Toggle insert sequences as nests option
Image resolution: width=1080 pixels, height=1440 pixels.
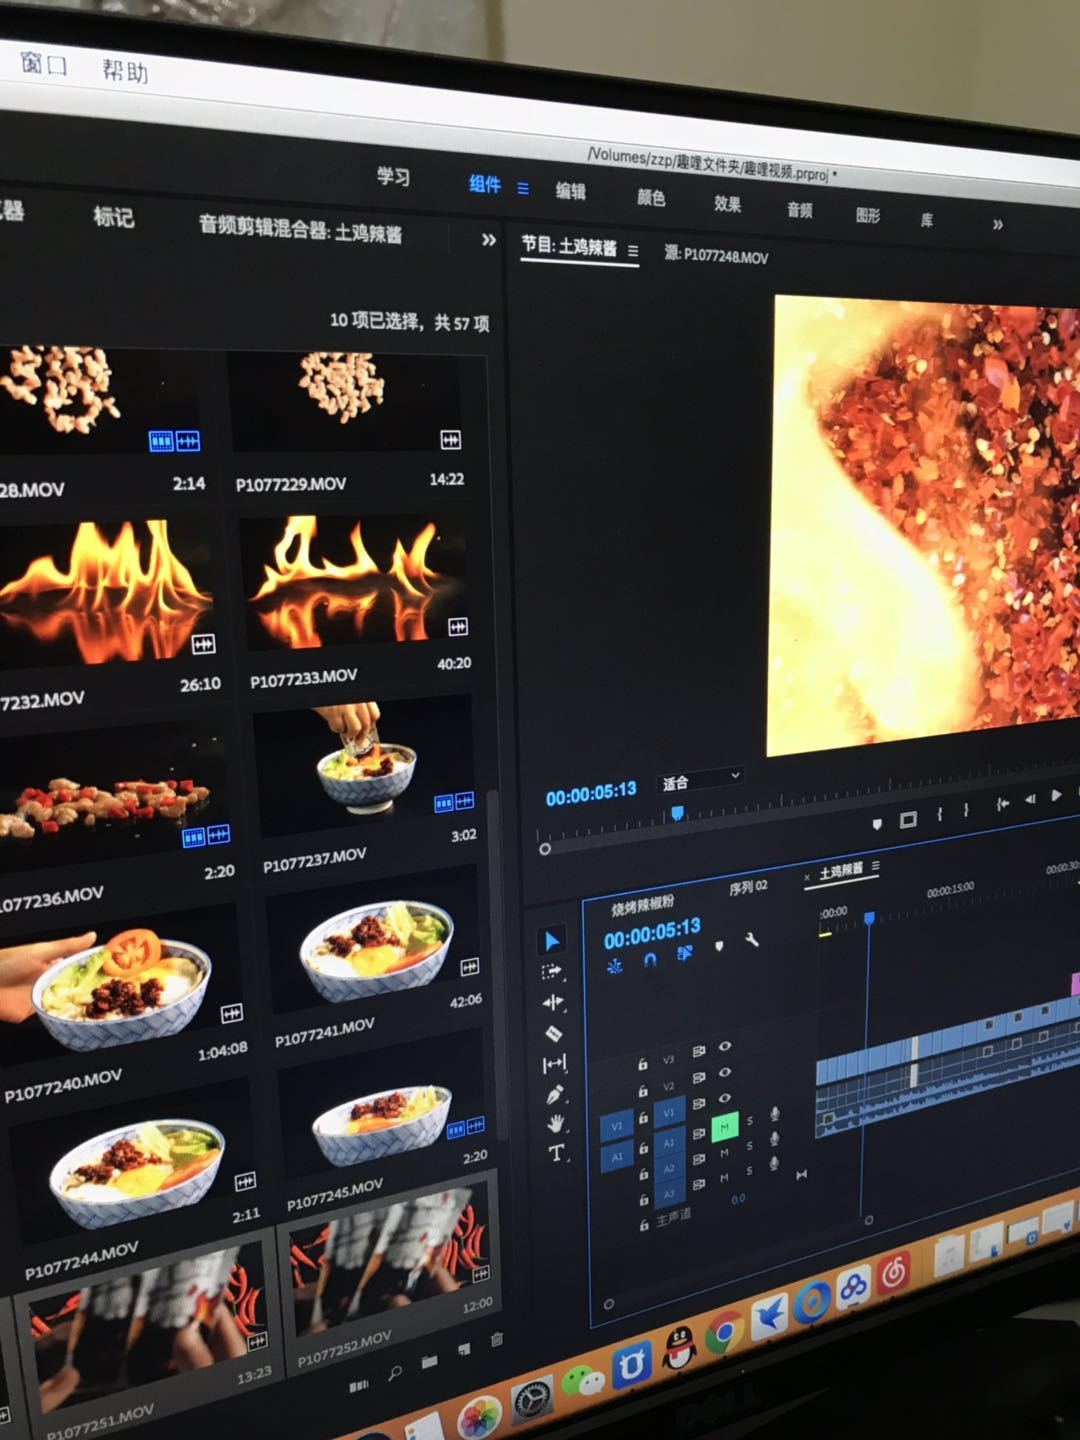tap(614, 966)
